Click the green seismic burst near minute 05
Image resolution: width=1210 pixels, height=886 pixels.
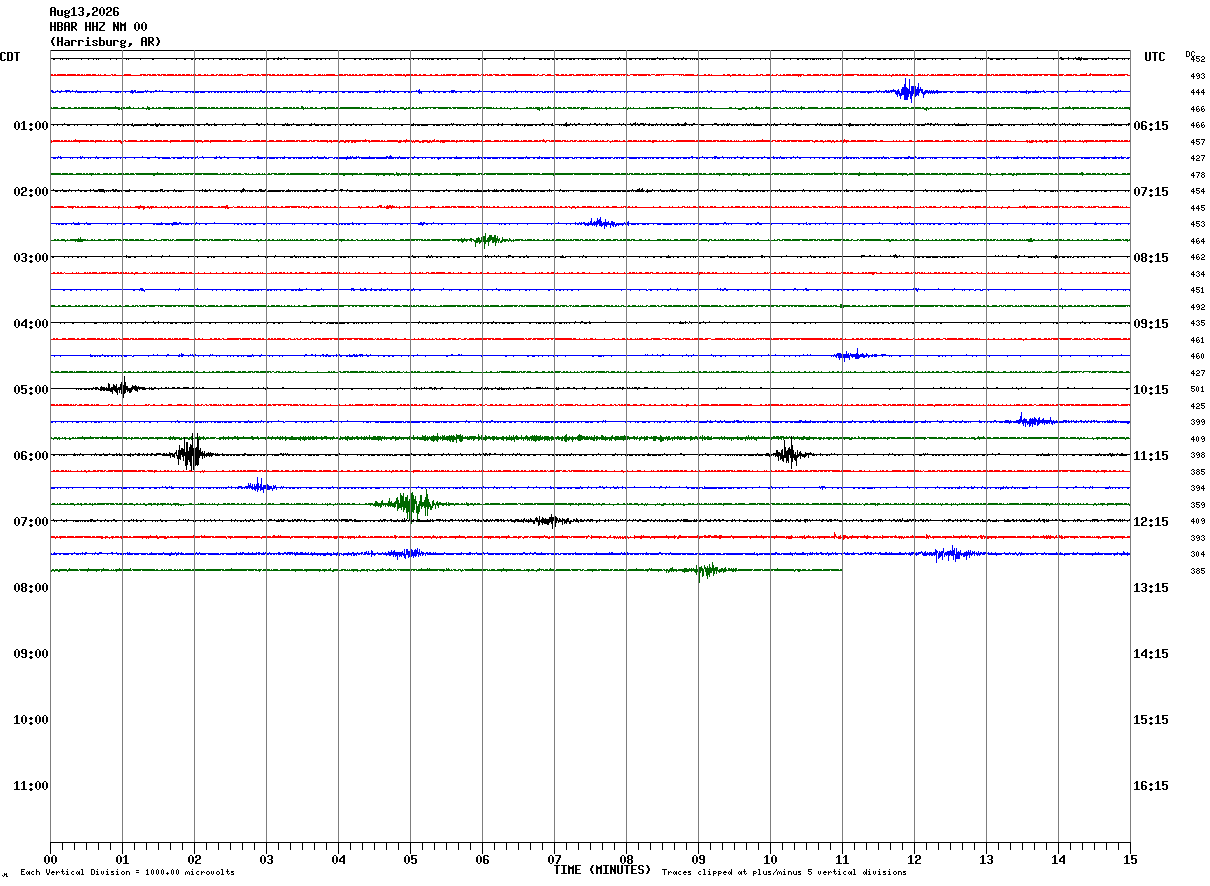409,503
